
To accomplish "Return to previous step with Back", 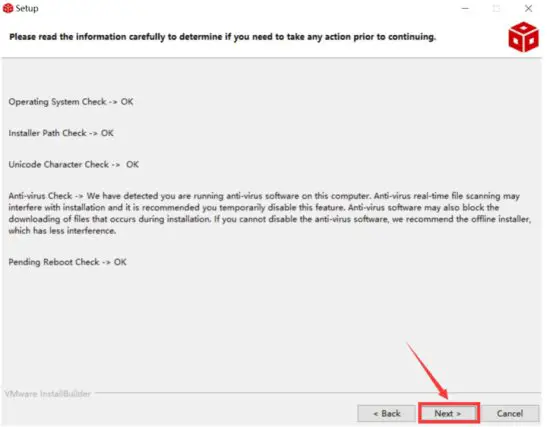I will point(387,413).
